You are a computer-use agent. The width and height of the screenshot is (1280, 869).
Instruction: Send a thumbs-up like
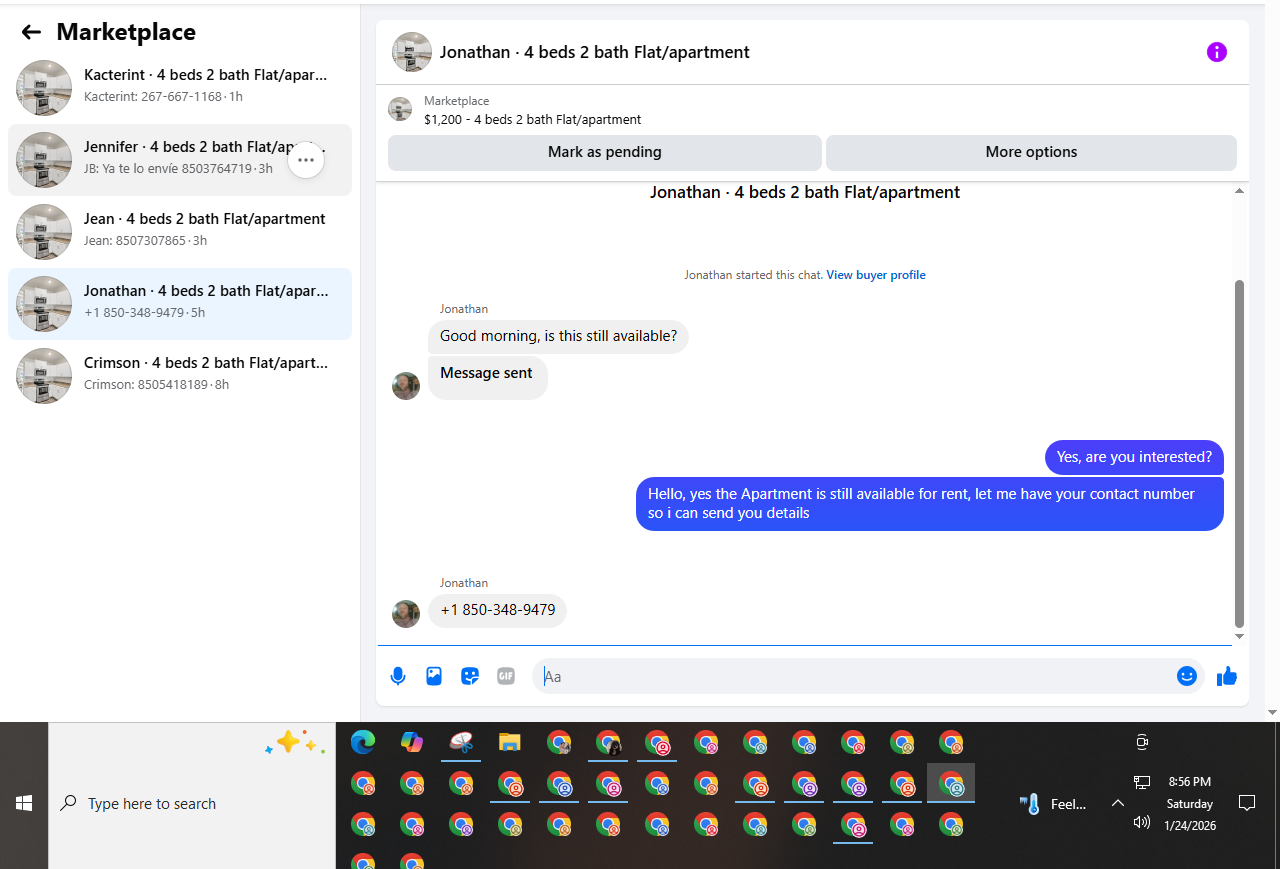point(1227,677)
